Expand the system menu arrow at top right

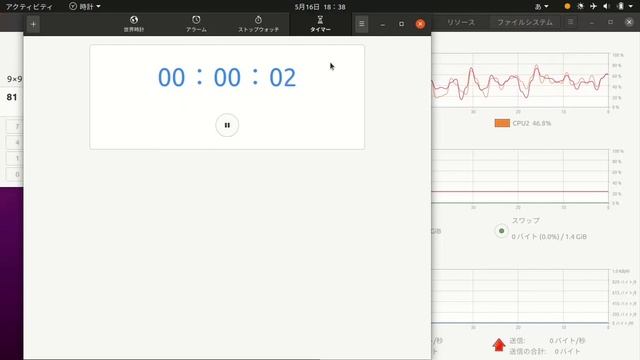(x=631, y=7)
